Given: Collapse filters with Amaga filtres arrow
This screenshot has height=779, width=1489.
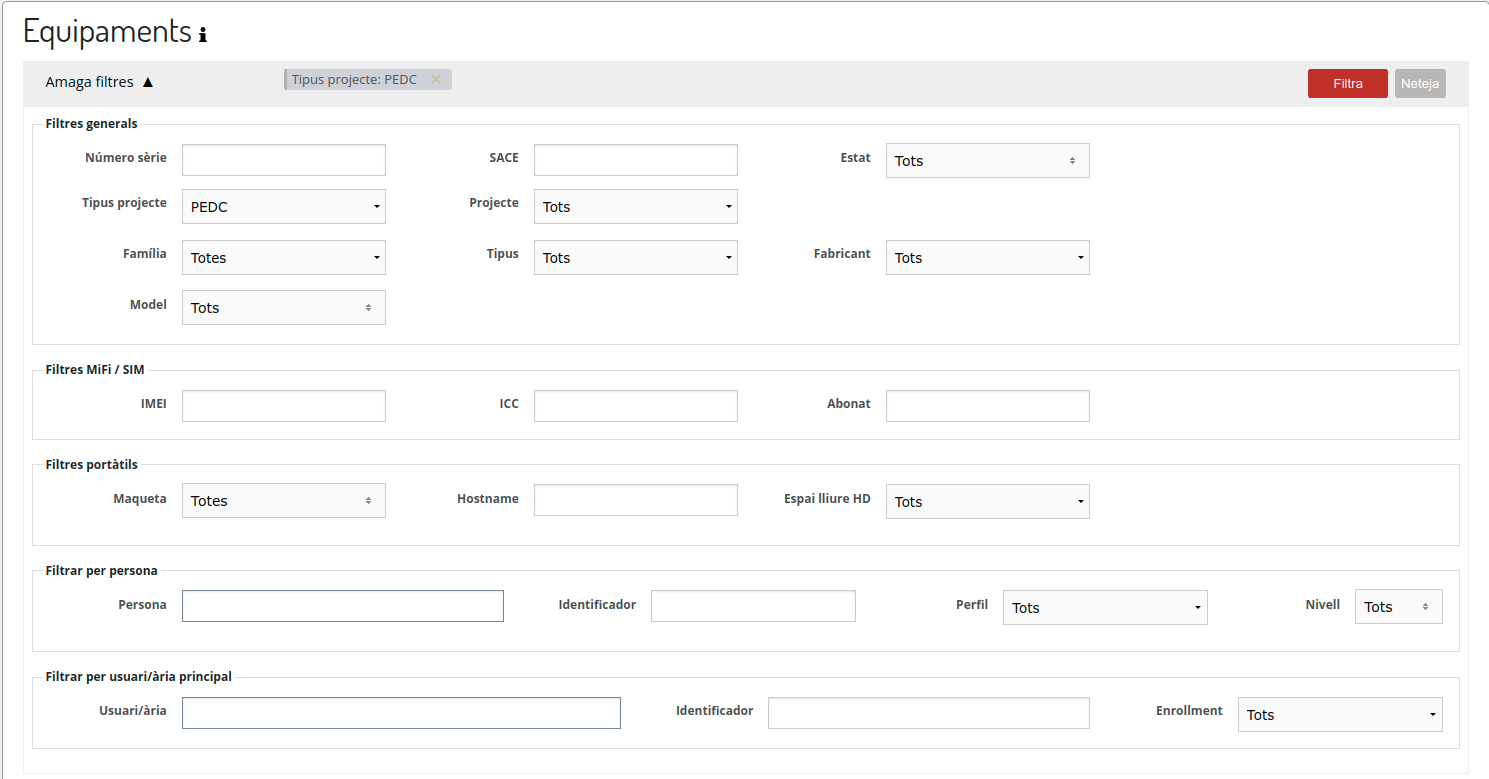Looking at the screenshot, I should (148, 83).
